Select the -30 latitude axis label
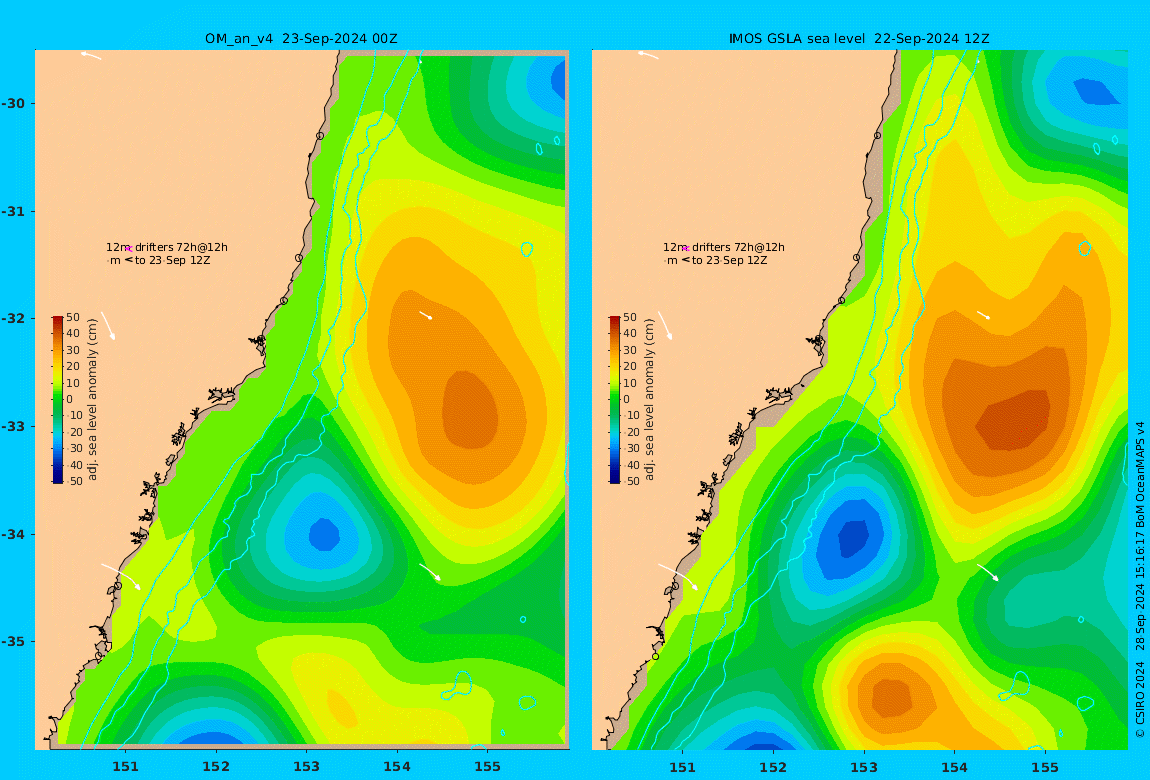Image resolution: width=1150 pixels, height=780 pixels. tap(12, 103)
